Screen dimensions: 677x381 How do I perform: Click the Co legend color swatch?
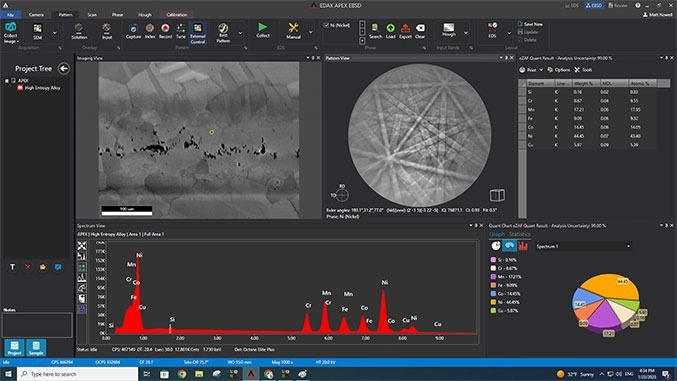[493, 294]
